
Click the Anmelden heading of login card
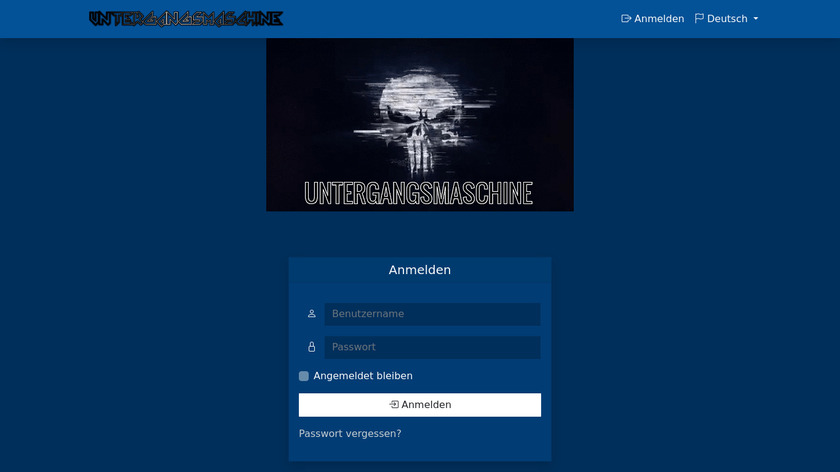(420, 270)
